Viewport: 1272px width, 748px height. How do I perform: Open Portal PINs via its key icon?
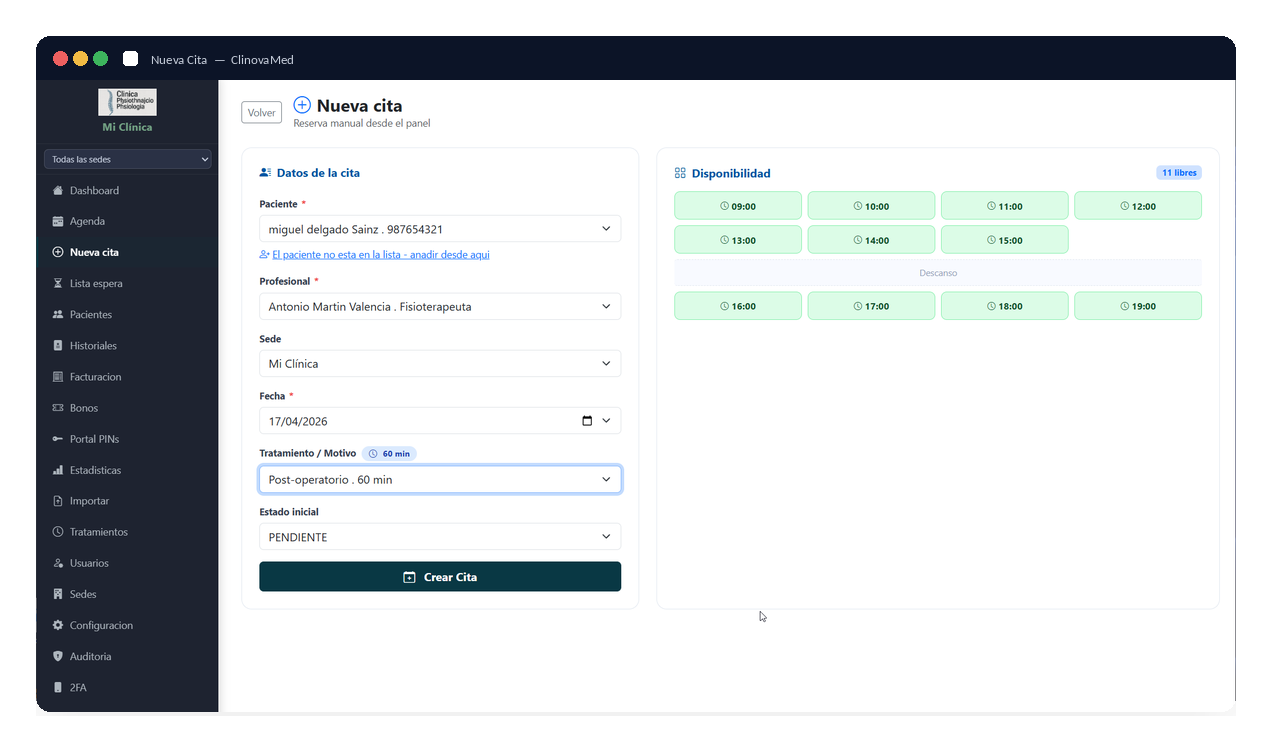pyautogui.click(x=57, y=439)
